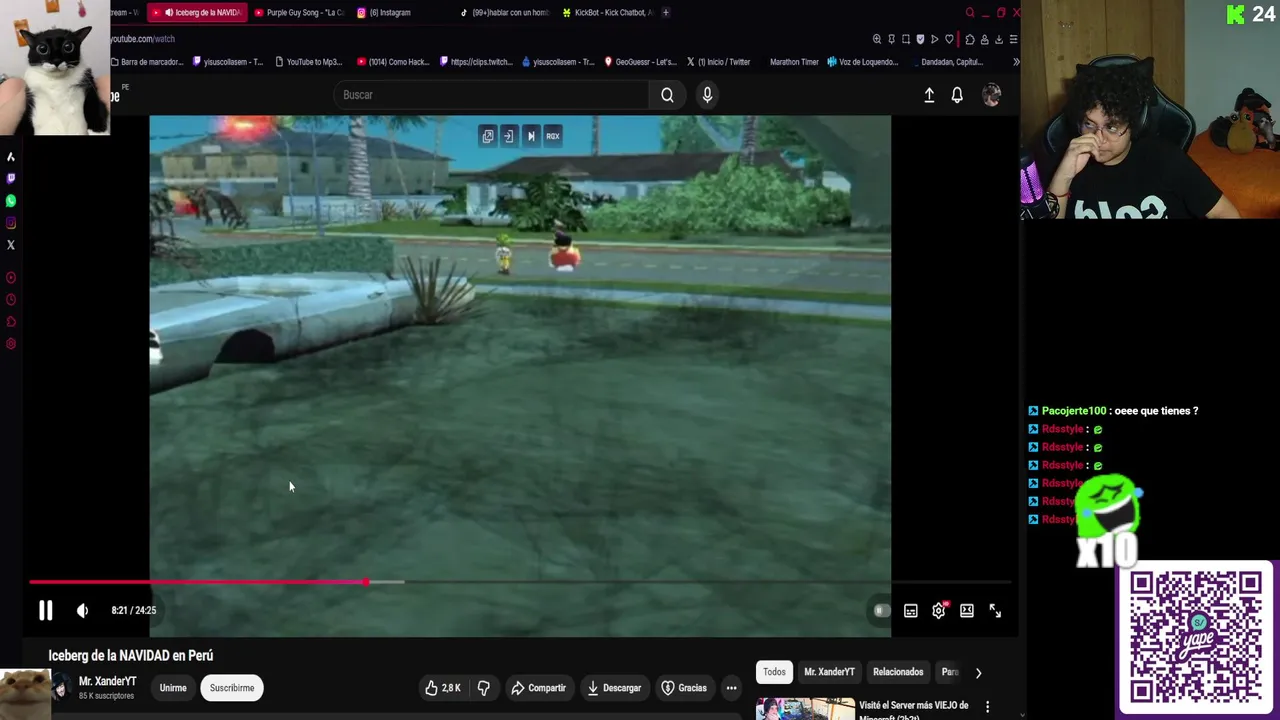Open Instagram icon in browser sidebar

(11, 222)
